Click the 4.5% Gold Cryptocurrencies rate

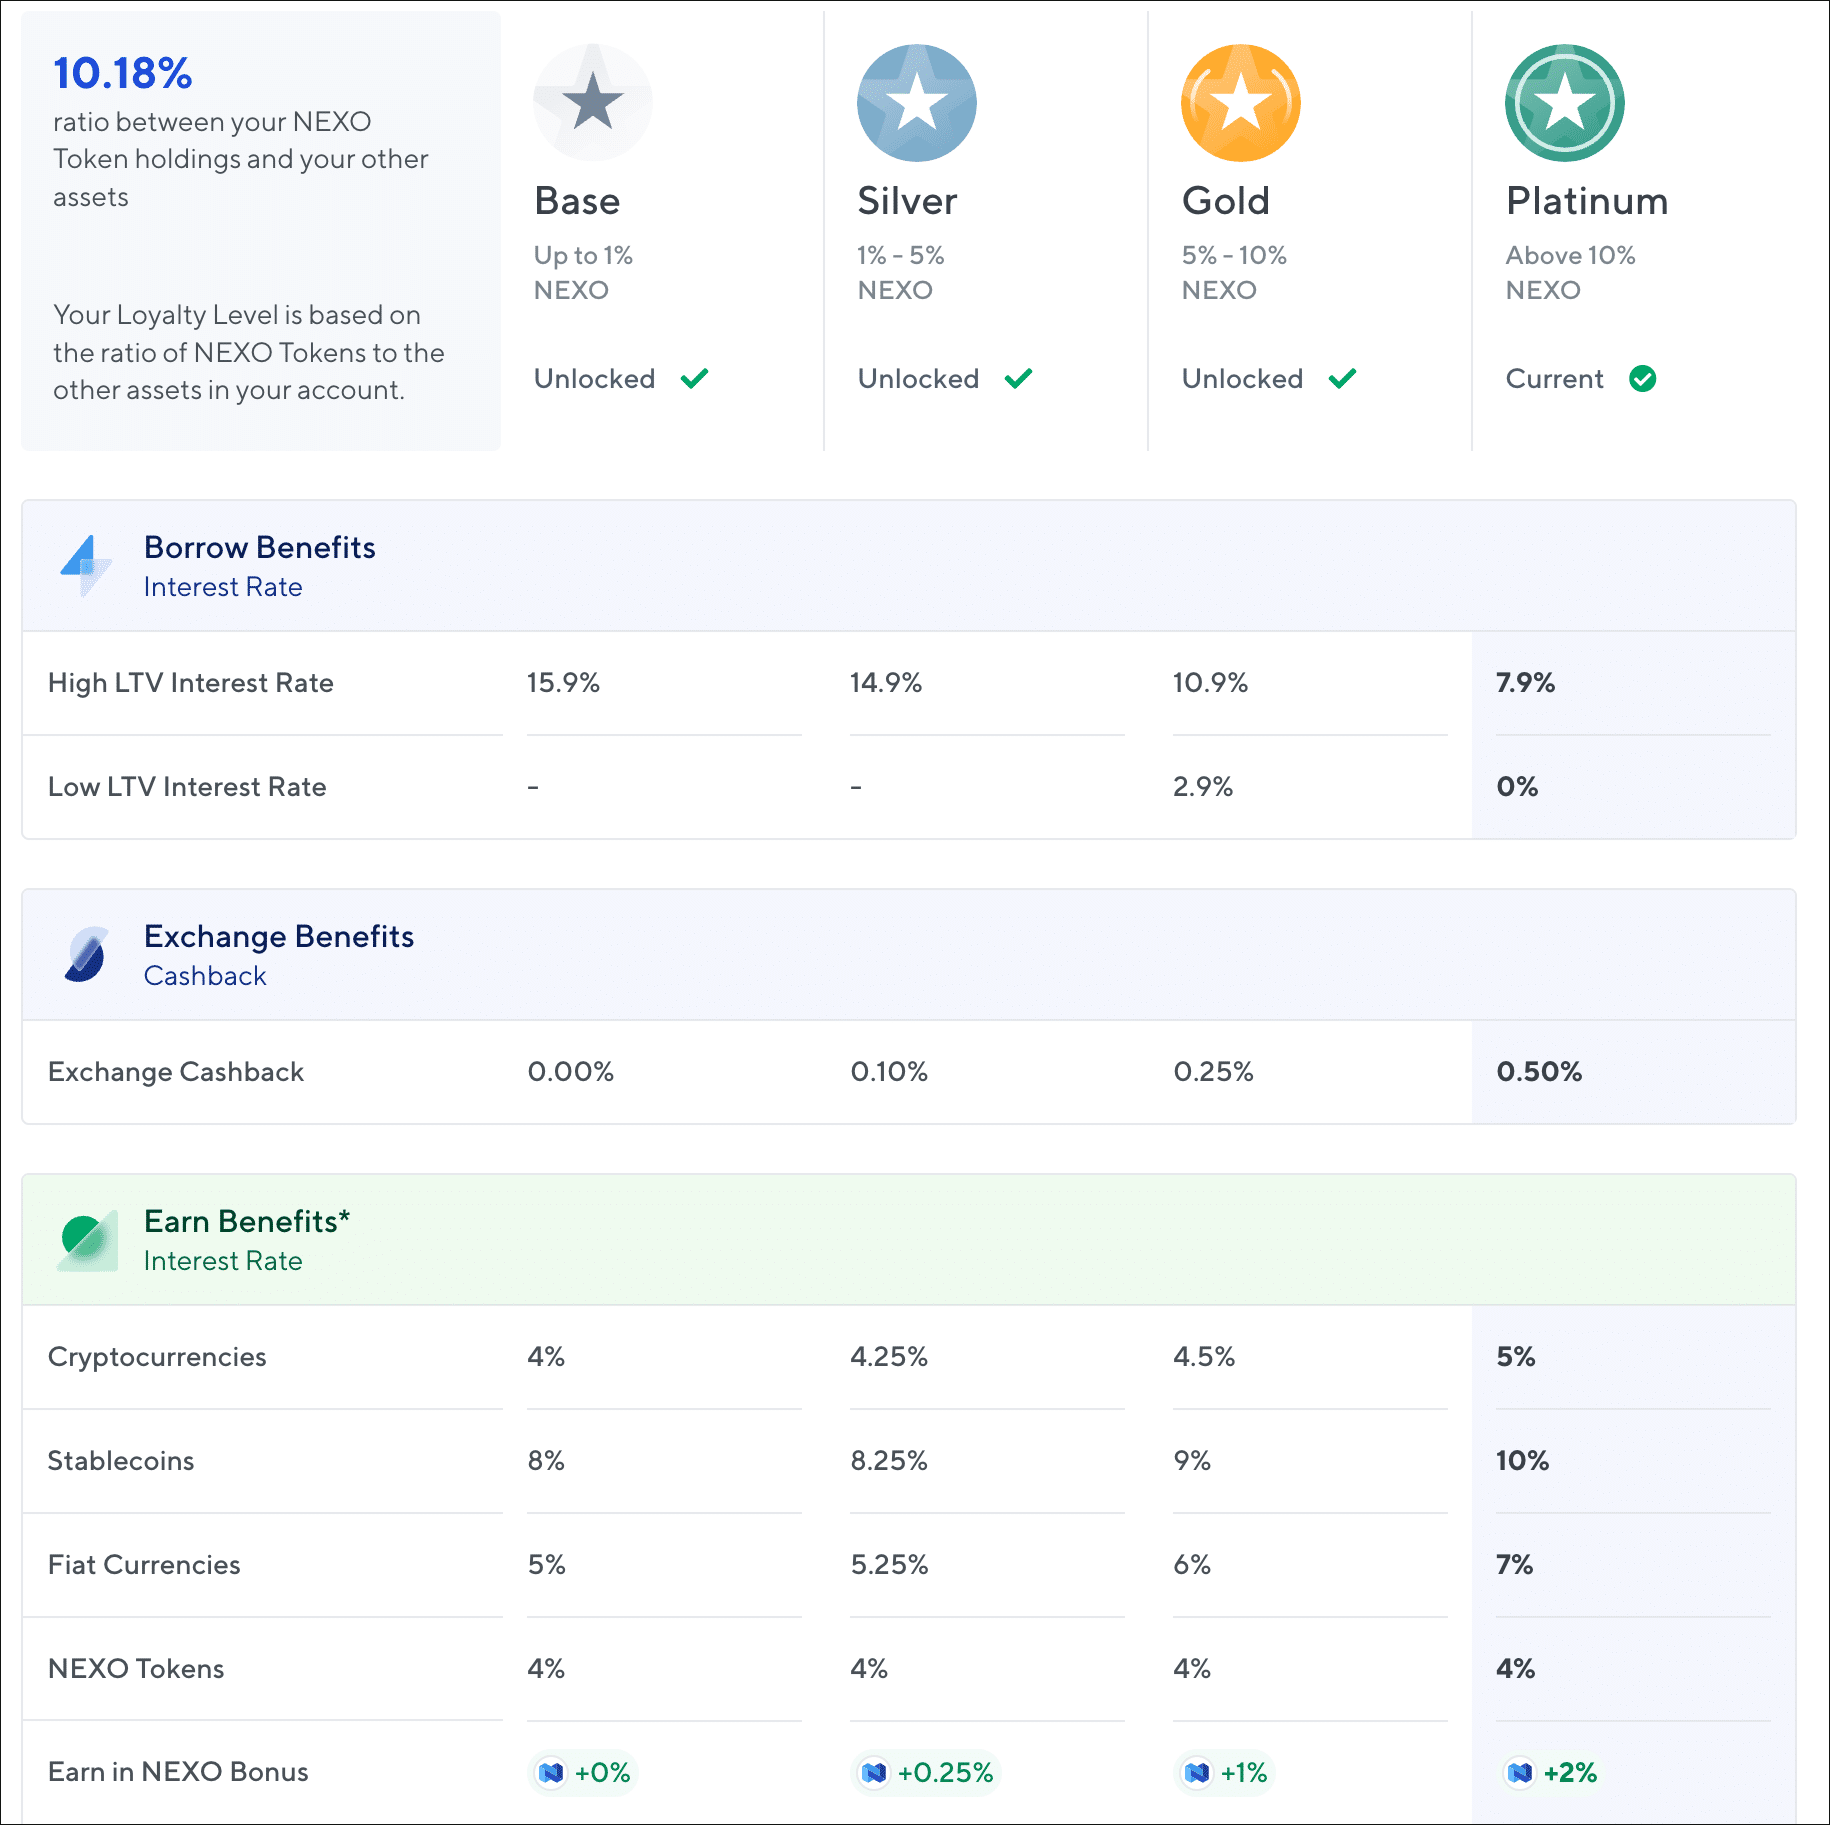pos(1204,1357)
